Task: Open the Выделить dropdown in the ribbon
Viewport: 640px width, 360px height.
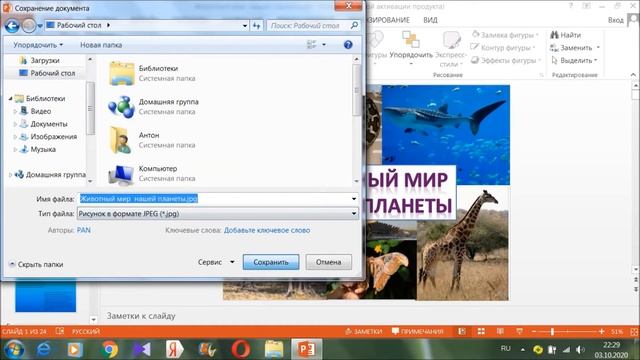Action: pyautogui.click(x=574, y=60)
